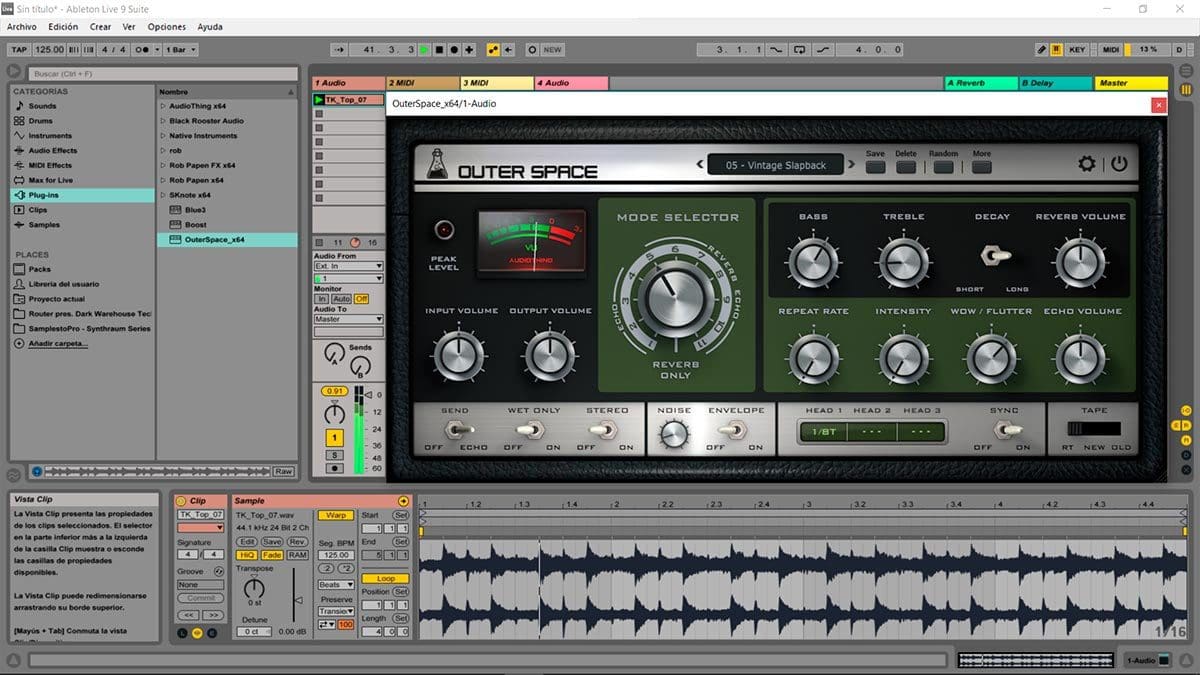Screen dimensions: 1200x675
Task: Click the Audio Effects category icon
Action: click(x=19, y=151)
